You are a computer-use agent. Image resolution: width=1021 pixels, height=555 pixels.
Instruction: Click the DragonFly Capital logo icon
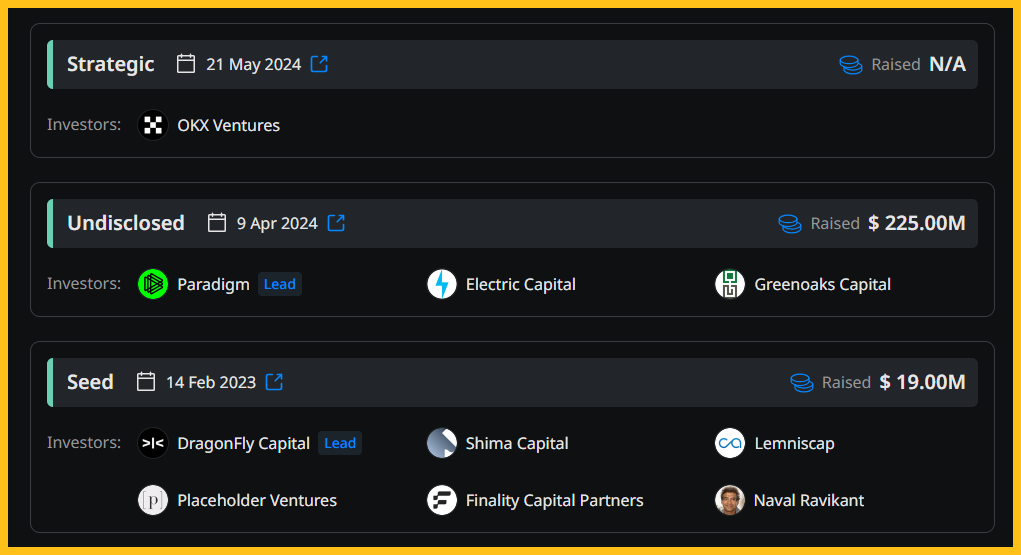tap(153, 443)
